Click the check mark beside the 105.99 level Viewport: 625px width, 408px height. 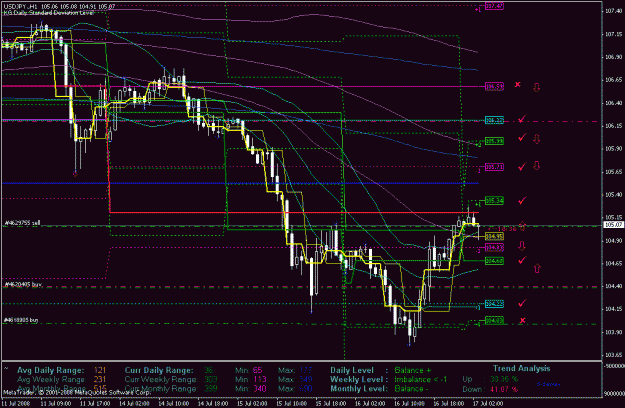(522, 137)
